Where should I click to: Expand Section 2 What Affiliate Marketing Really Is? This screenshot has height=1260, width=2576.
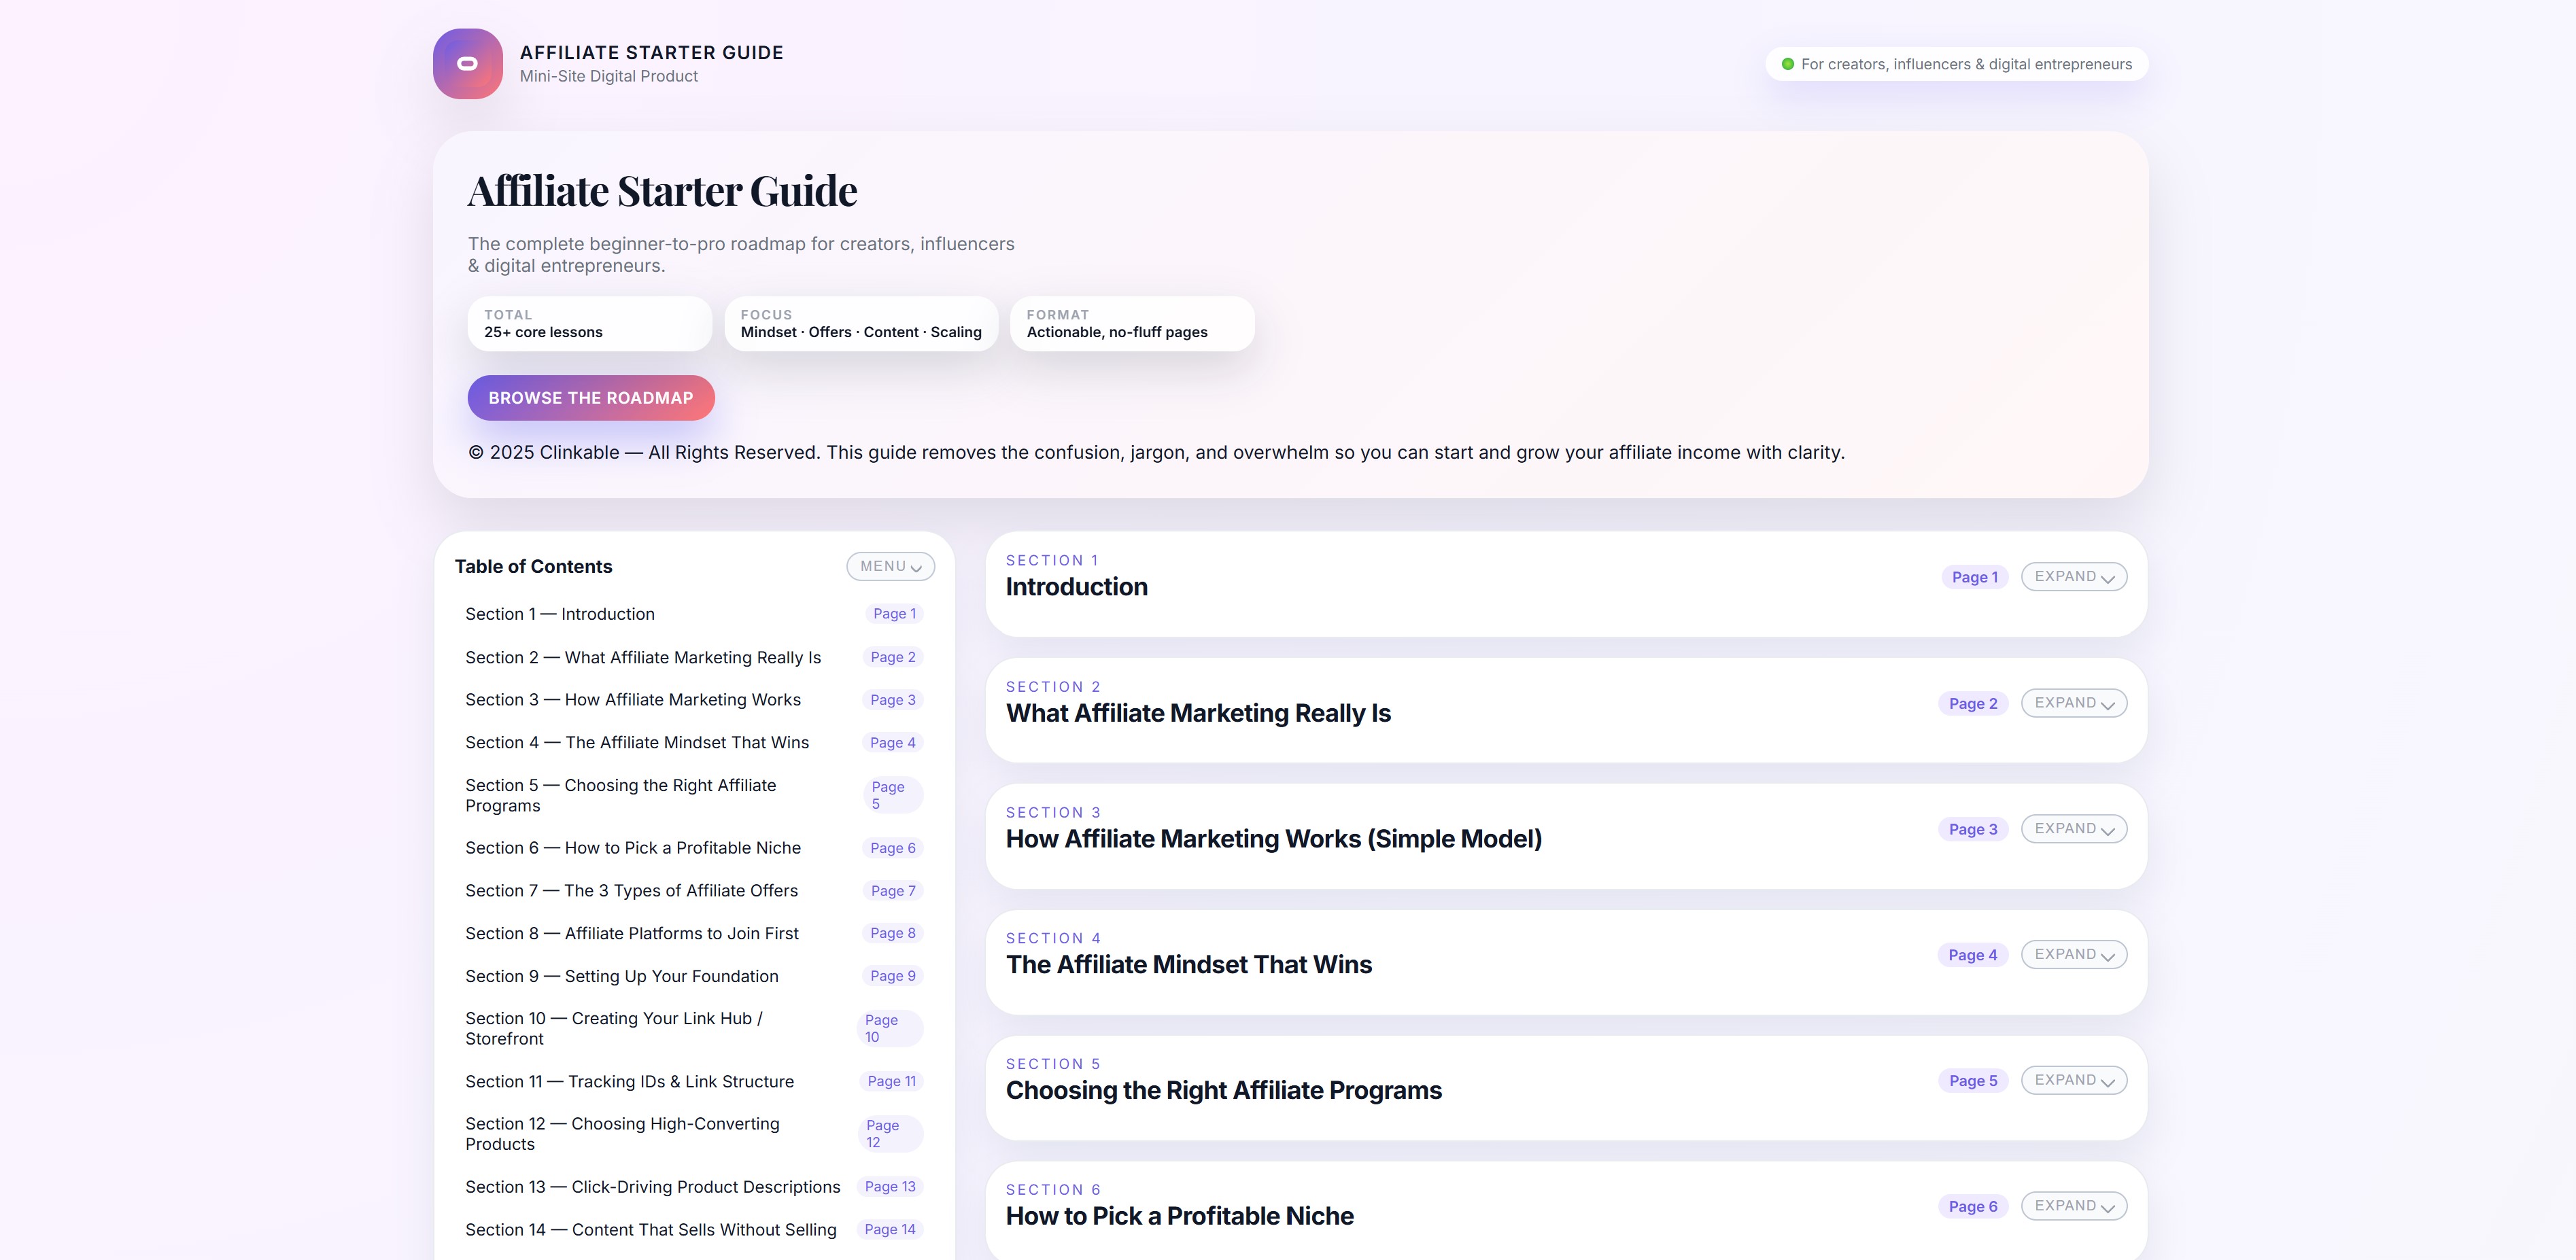2073,702
